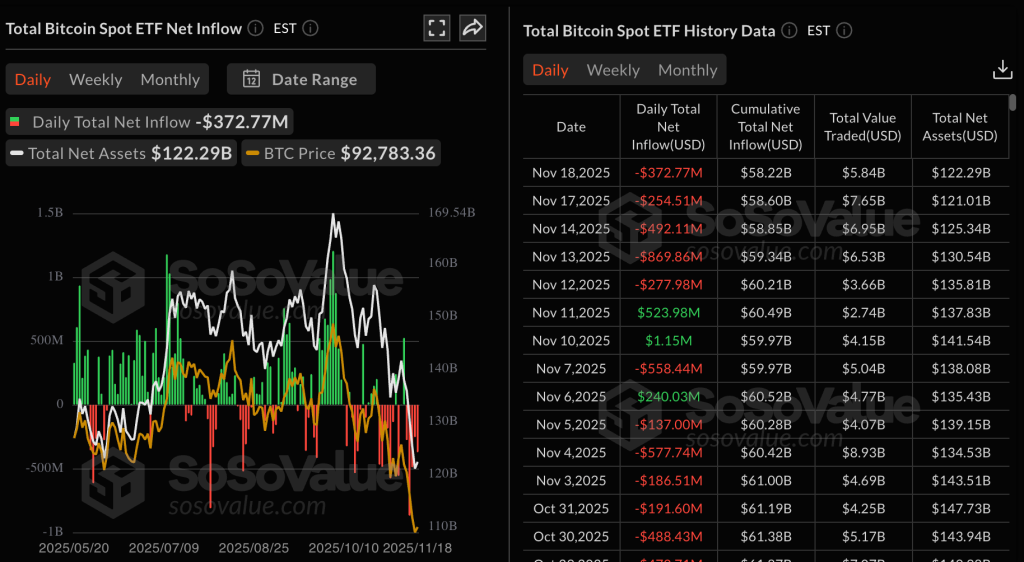Click the $240.03M inflow value

tap(668, 396)
